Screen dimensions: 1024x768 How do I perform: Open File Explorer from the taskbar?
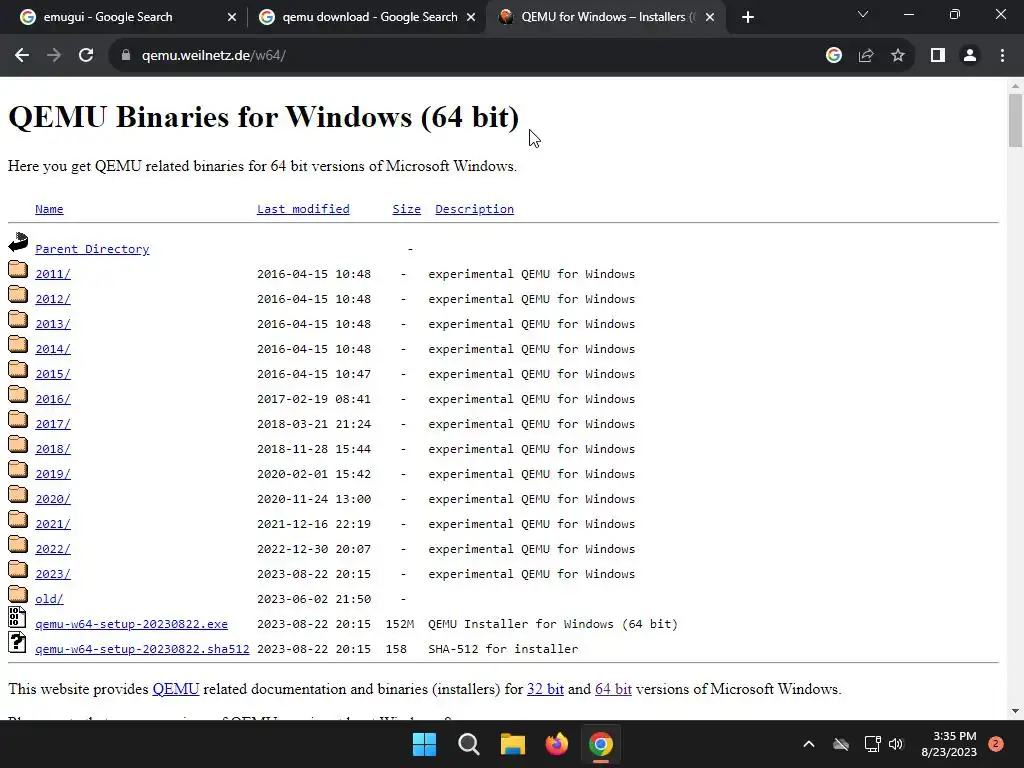tap(513, 744)
